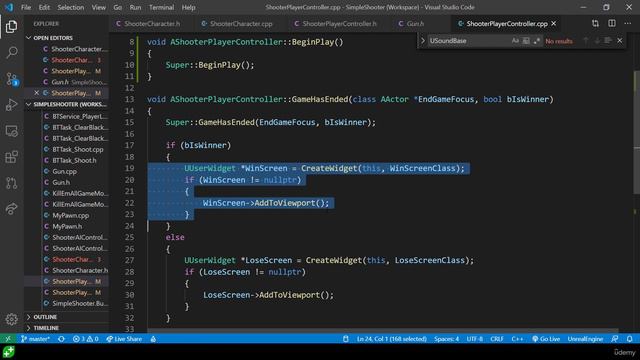Screen dimensions: 640x360
Task: Click Ln 24, Col 1 cursor position
Action: pyautogui.click(x=391, y=339)
